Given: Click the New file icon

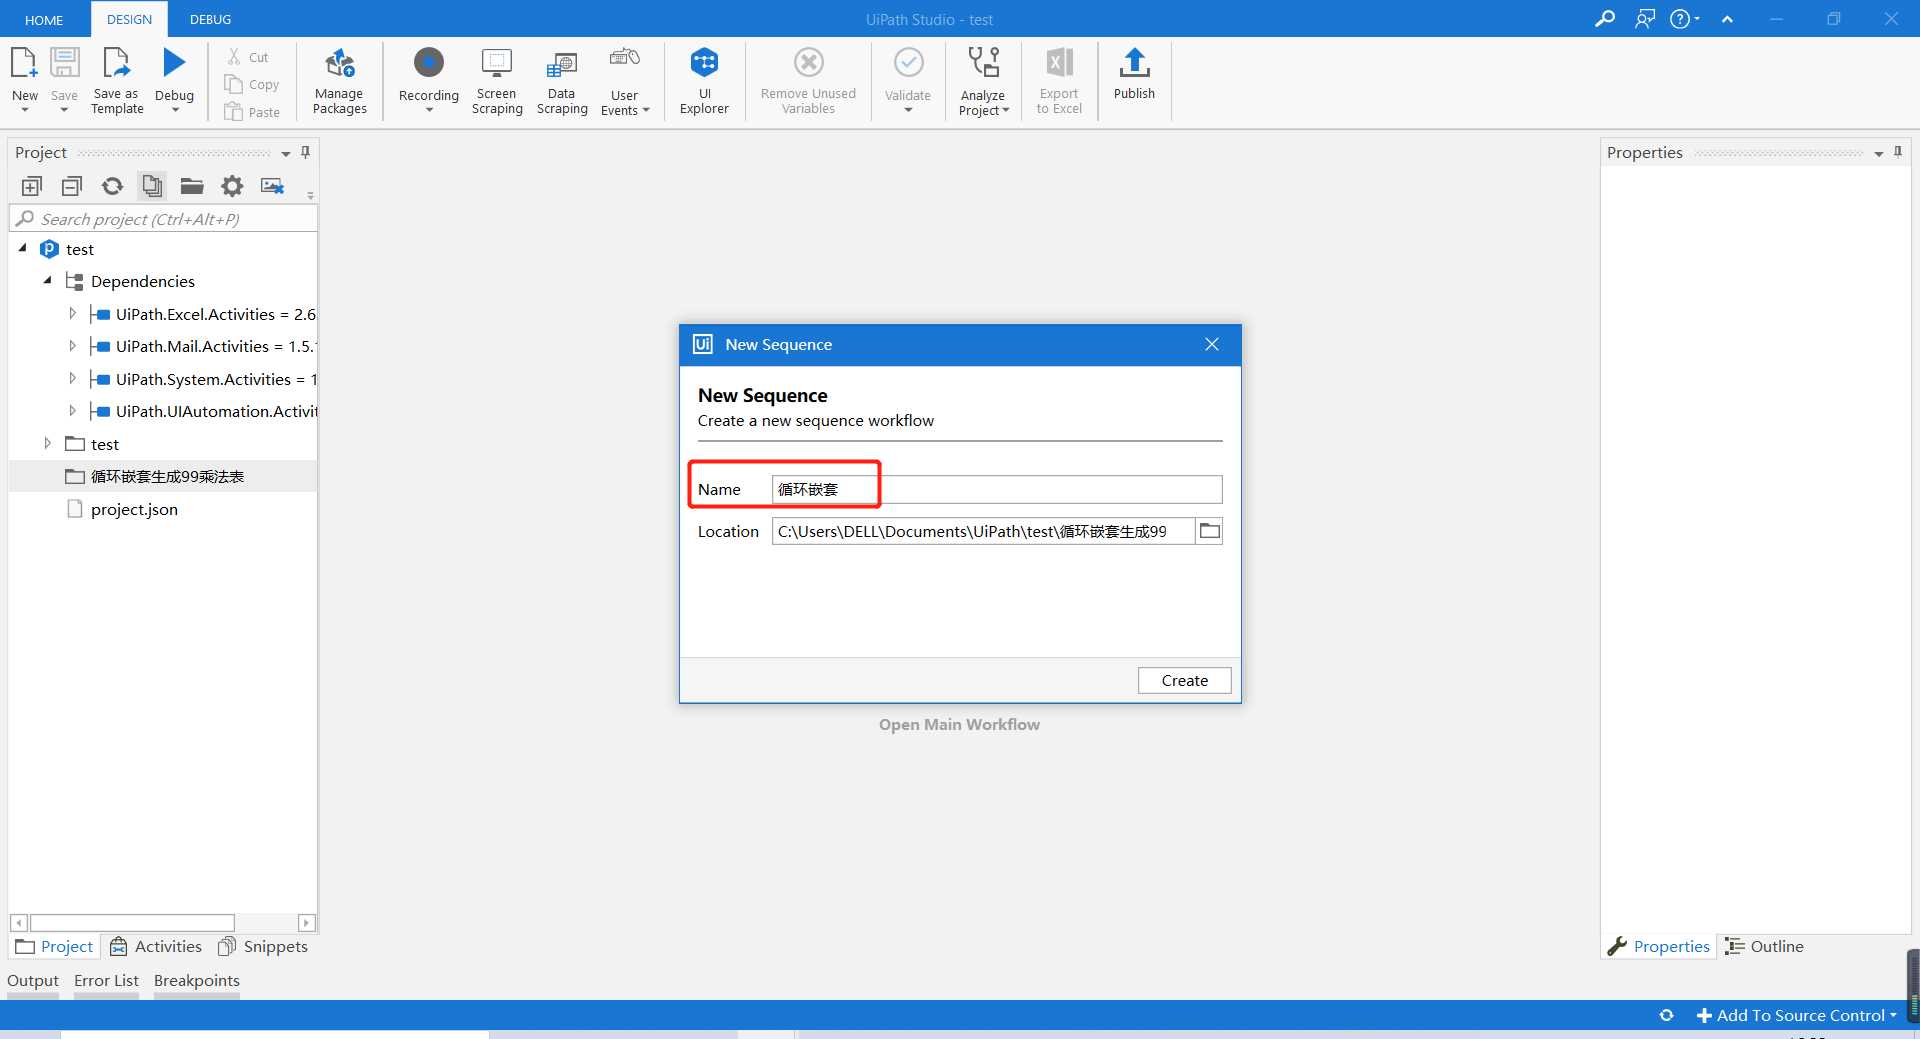Looking at the screenshot, I should tap(24, 64).
